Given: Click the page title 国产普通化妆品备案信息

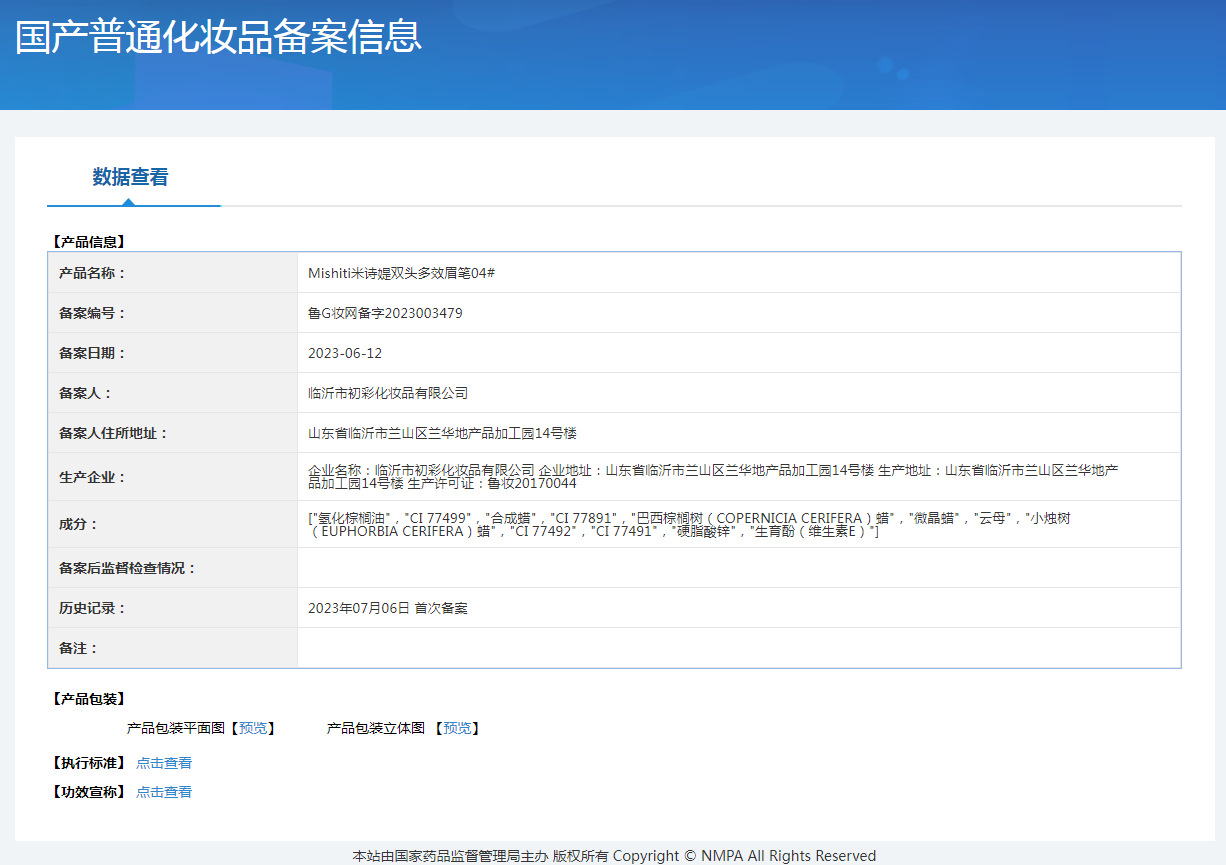Looking at the screenshot, I should (x=218, y=35).
